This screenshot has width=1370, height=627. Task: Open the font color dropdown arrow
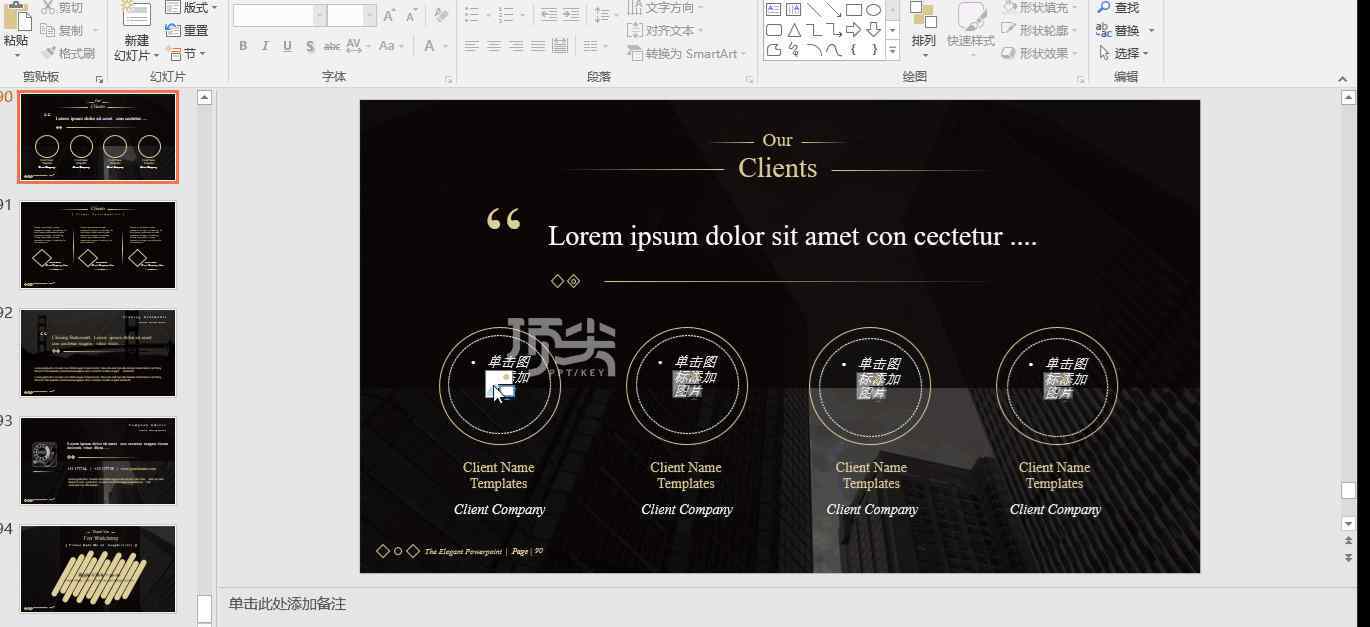coord(446,46)
